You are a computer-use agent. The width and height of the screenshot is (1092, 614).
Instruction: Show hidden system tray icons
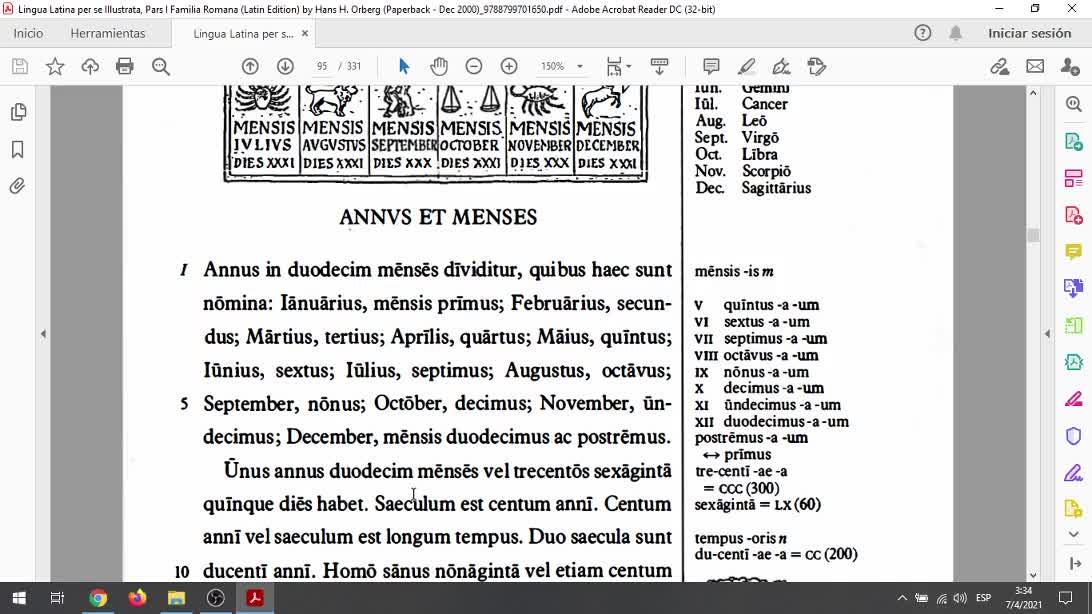(902, 598)
